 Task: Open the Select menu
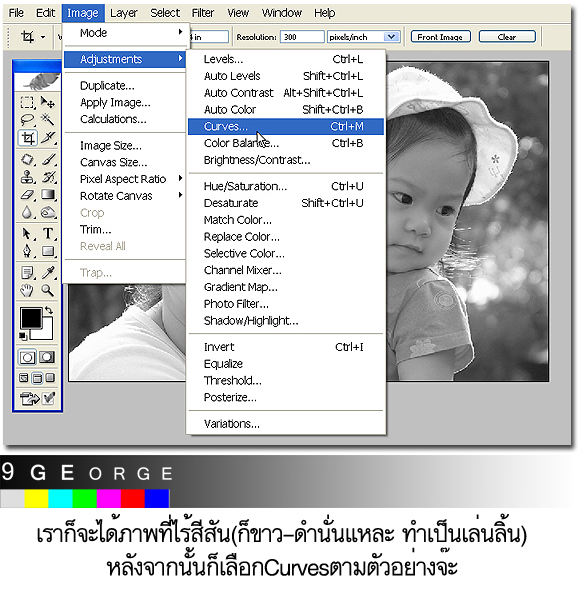coord(165,13)
